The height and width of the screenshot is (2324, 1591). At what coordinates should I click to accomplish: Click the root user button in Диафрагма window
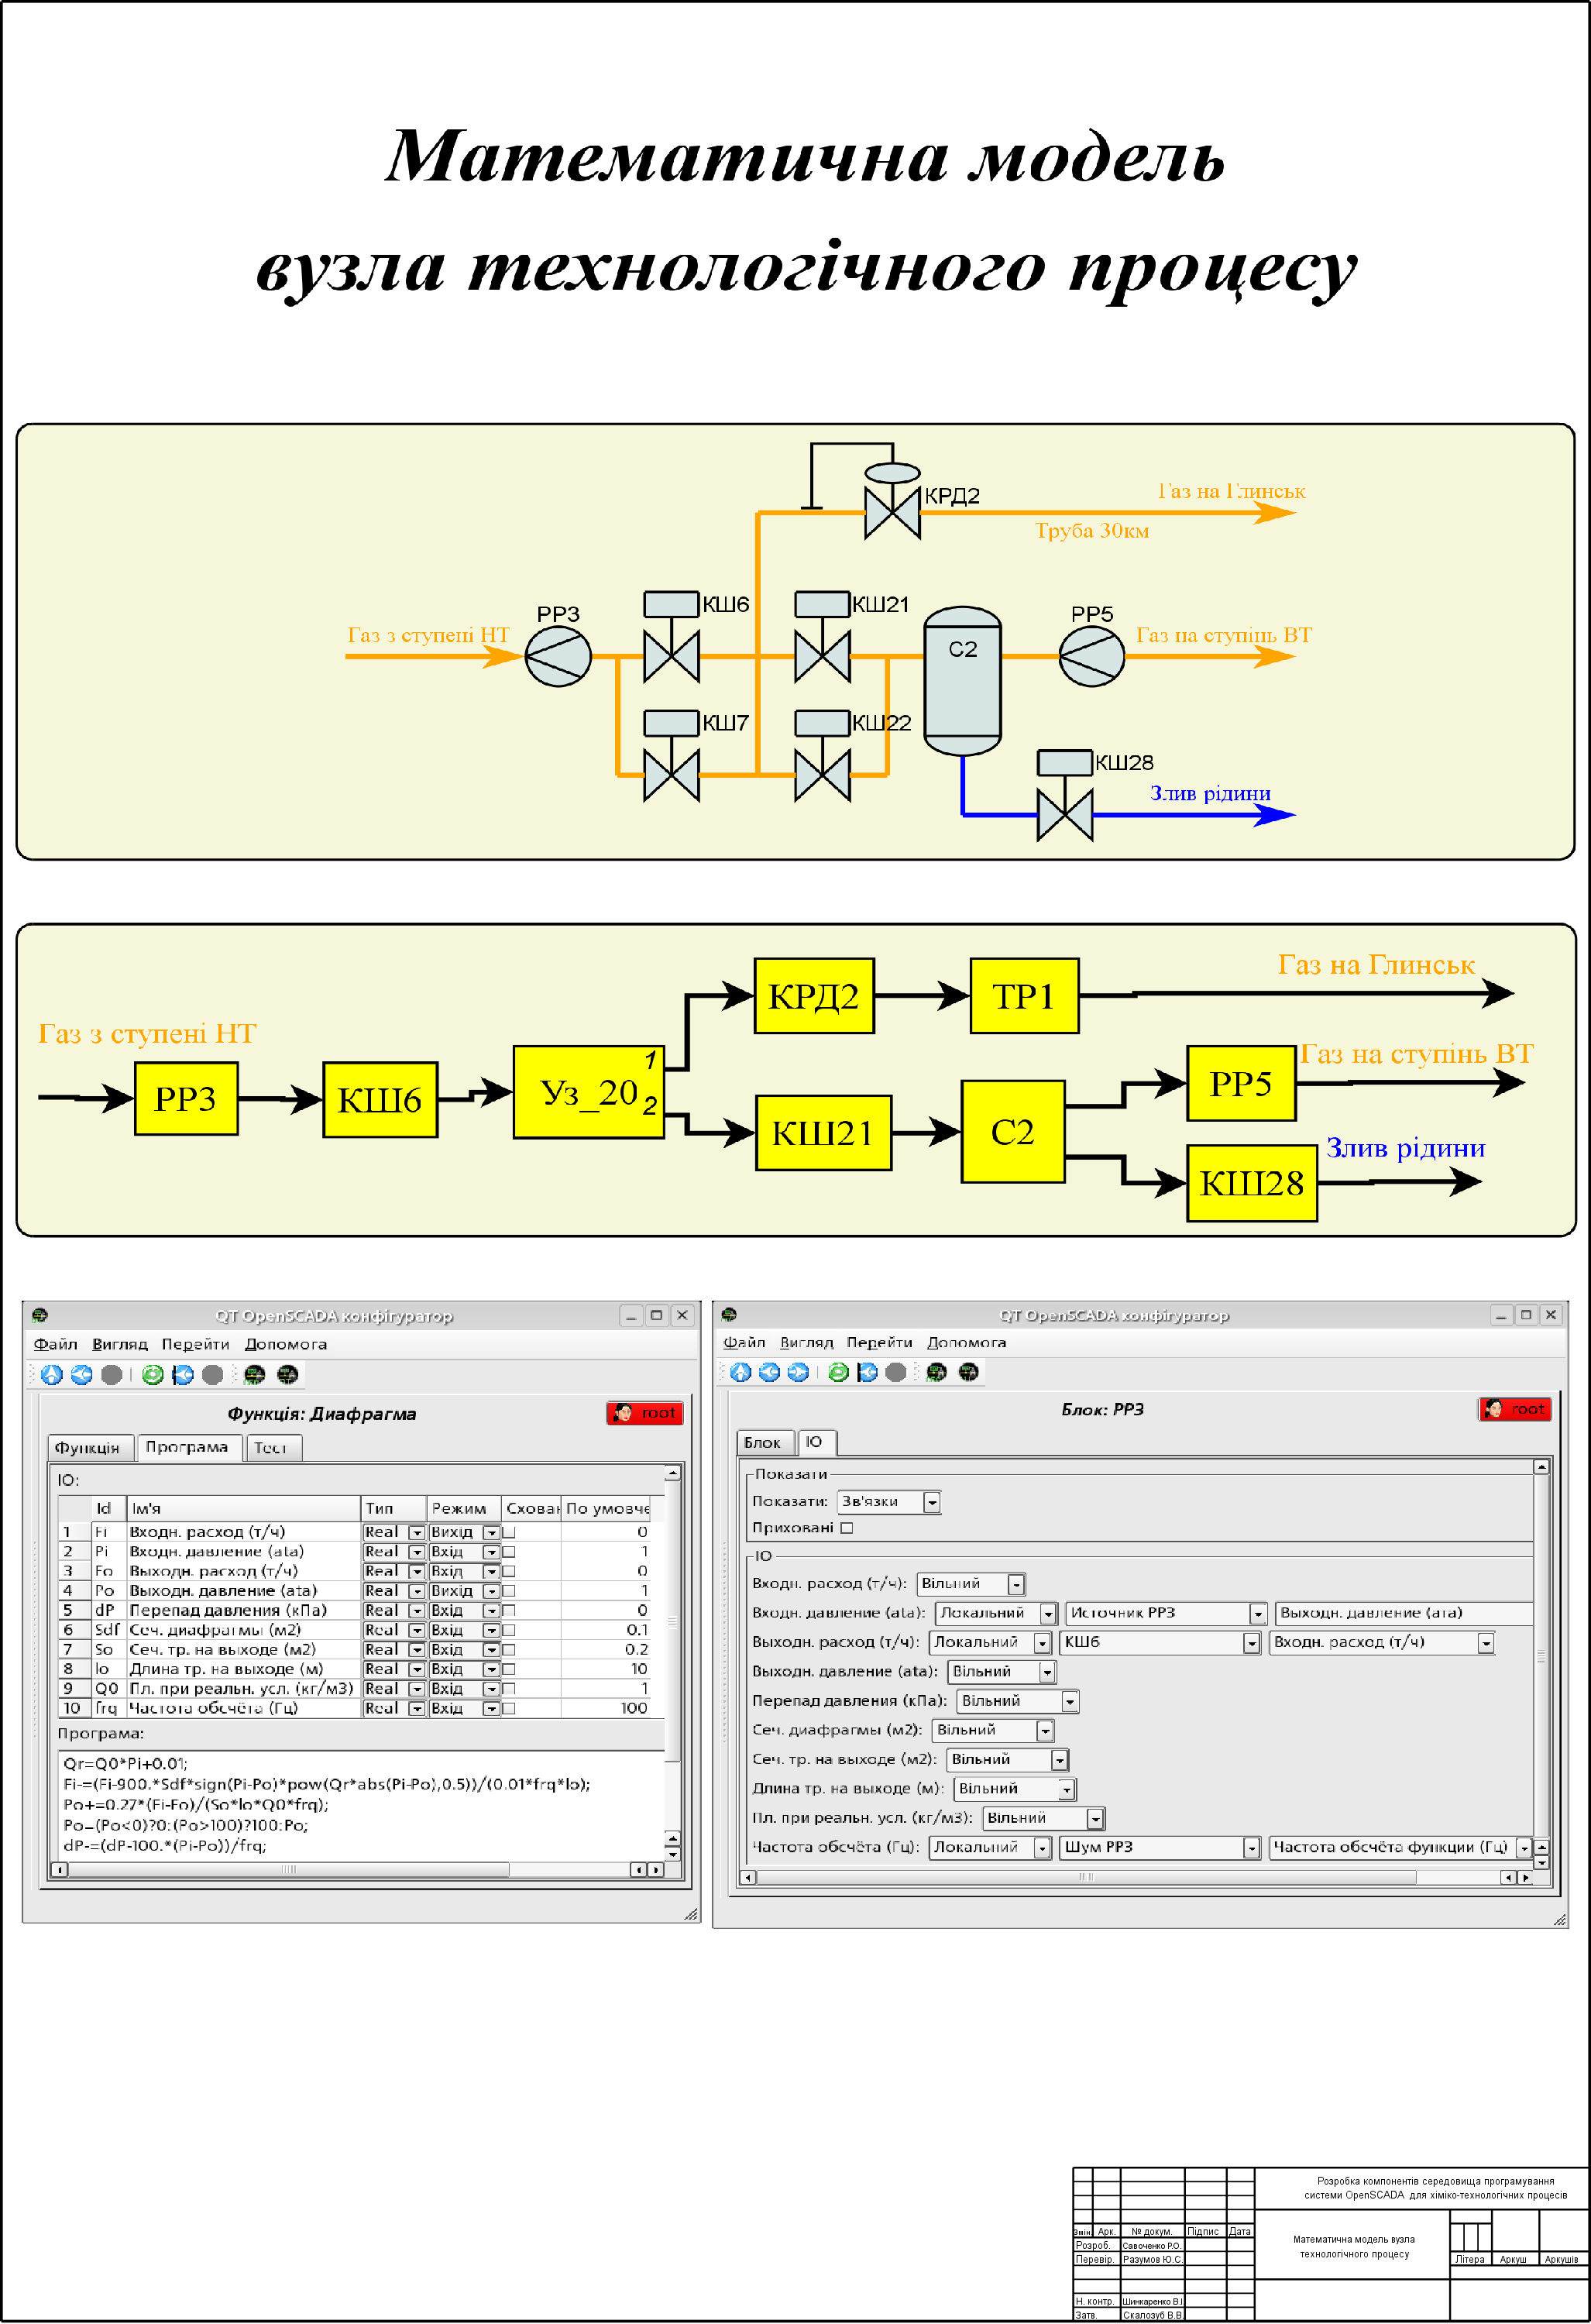[x=644, y=1413]
